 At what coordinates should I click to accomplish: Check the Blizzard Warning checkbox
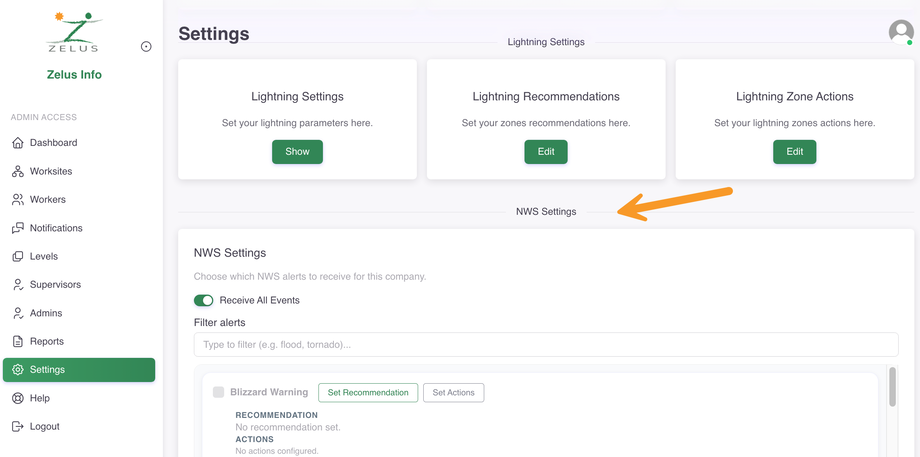(x=218, y=393)
